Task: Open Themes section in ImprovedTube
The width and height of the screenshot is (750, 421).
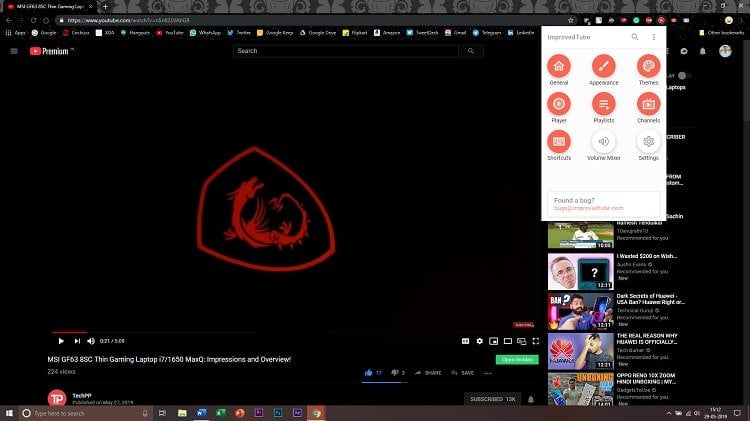Action: (649, 66)
